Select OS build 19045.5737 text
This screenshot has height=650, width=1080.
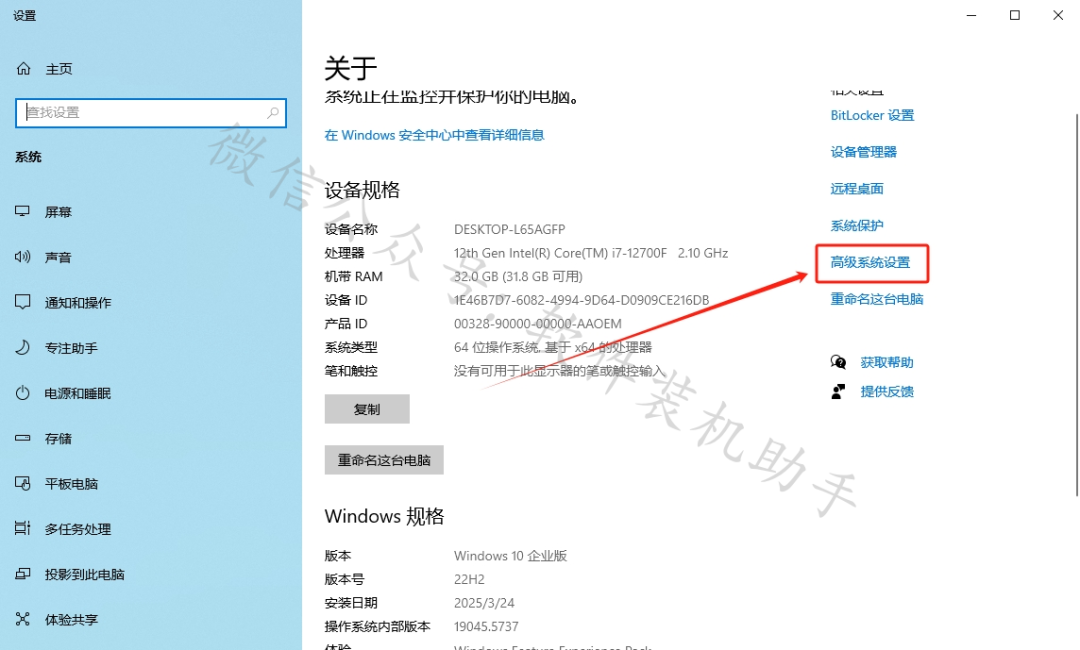486,627
